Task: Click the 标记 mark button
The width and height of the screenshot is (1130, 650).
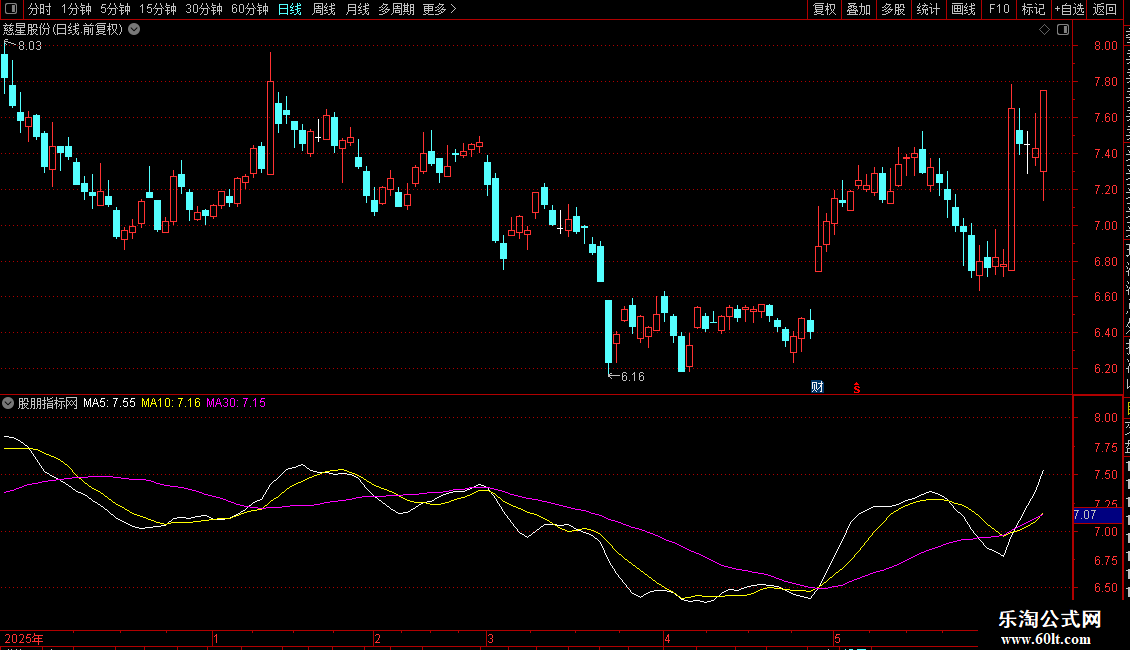Action: 1033,9
